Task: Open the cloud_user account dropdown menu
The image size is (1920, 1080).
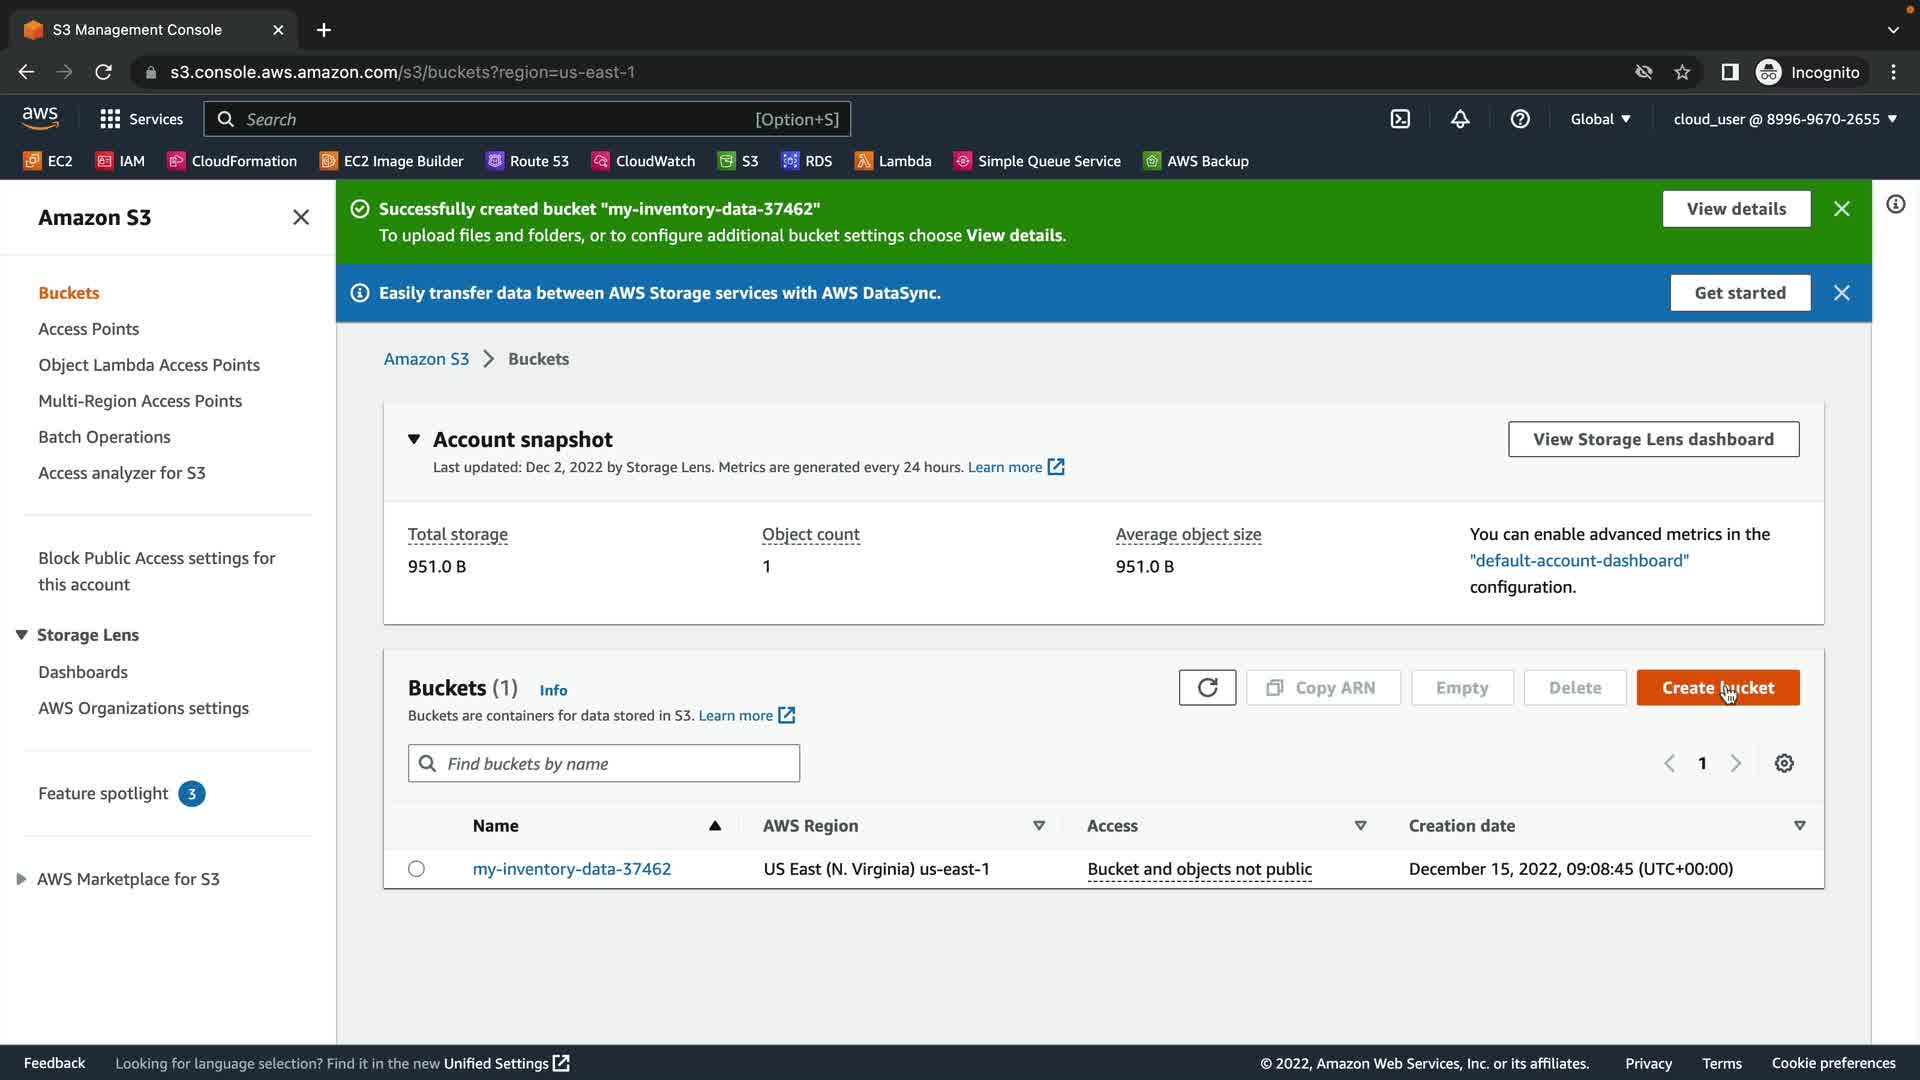Action: [1785, 119]
